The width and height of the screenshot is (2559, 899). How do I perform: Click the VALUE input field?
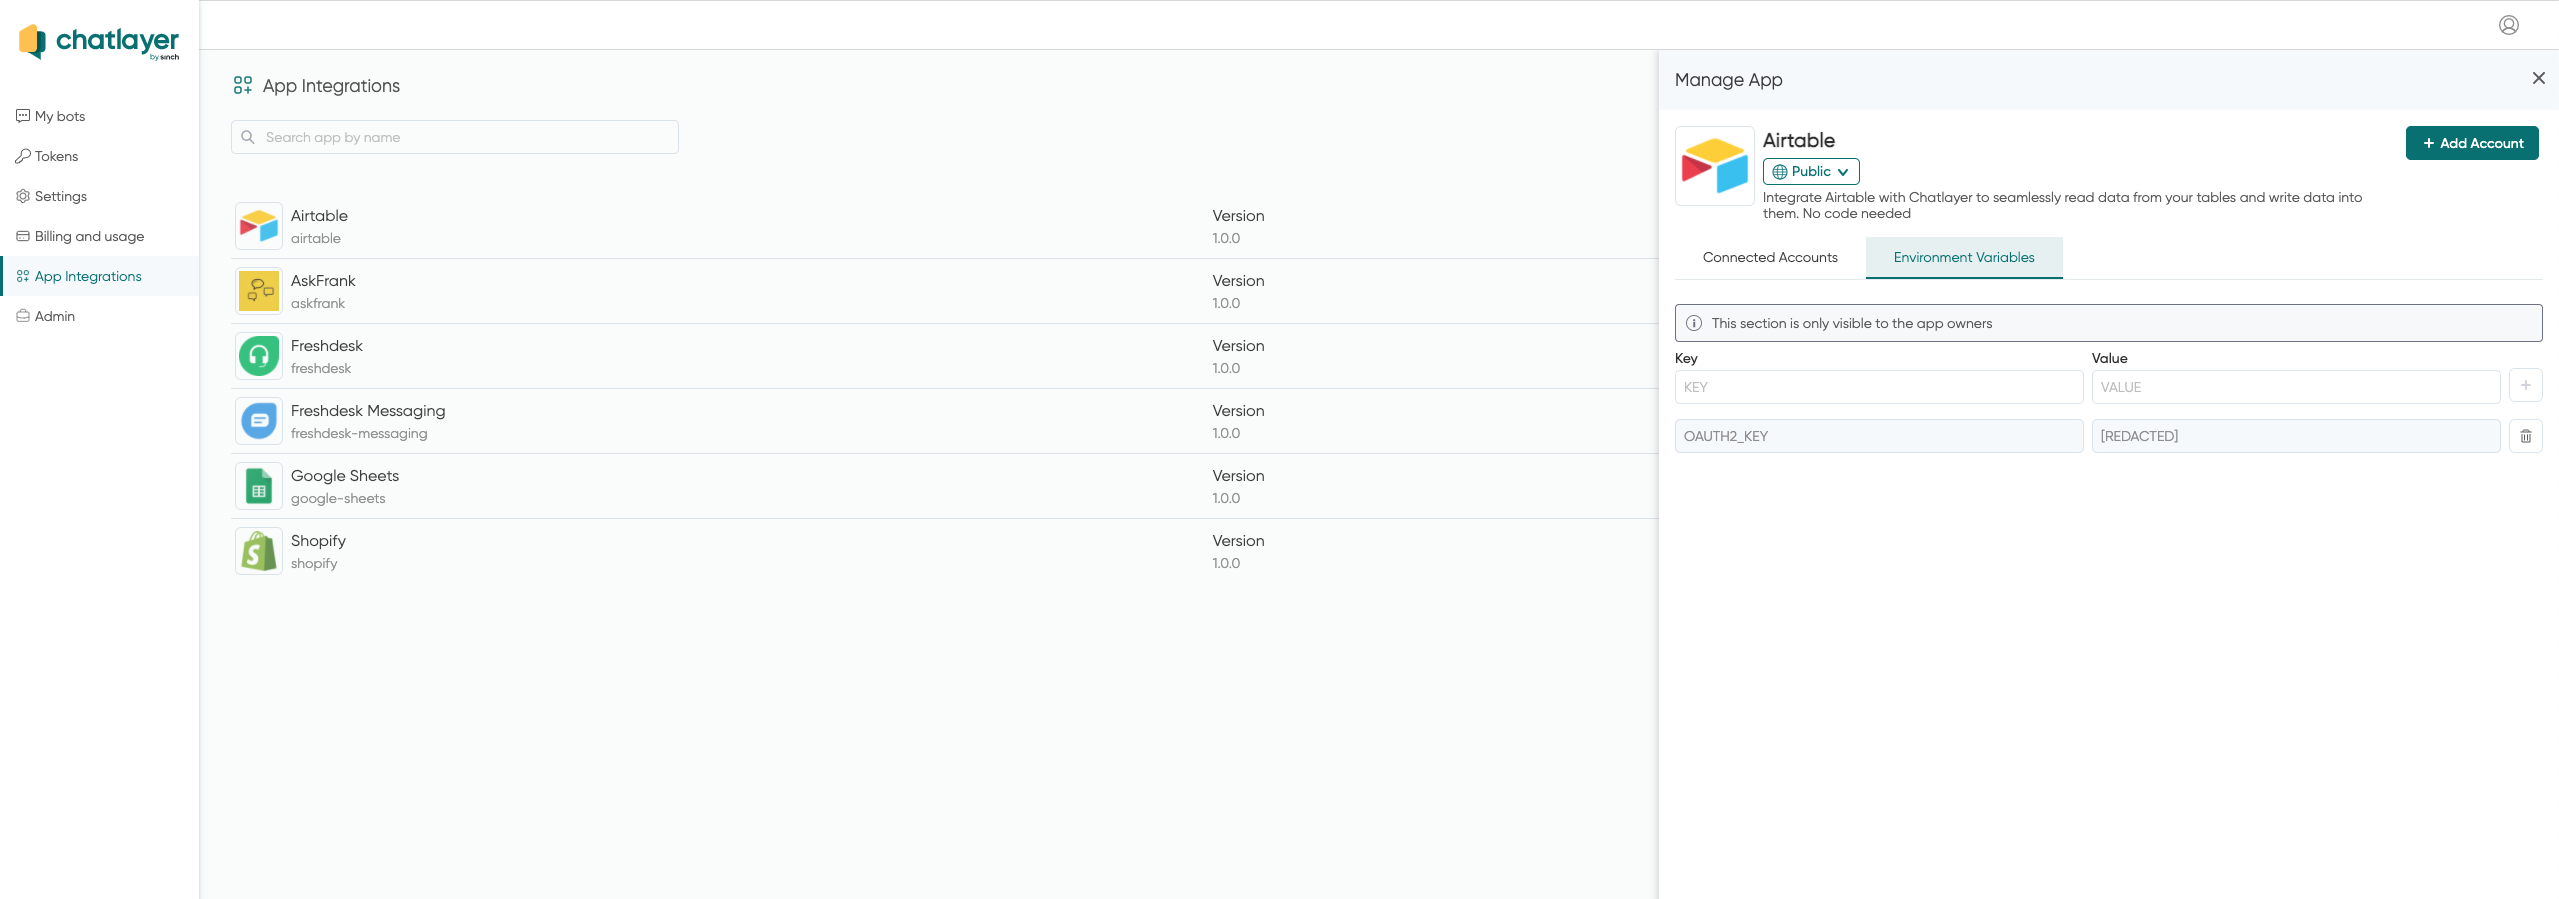tap(2295, 387)
